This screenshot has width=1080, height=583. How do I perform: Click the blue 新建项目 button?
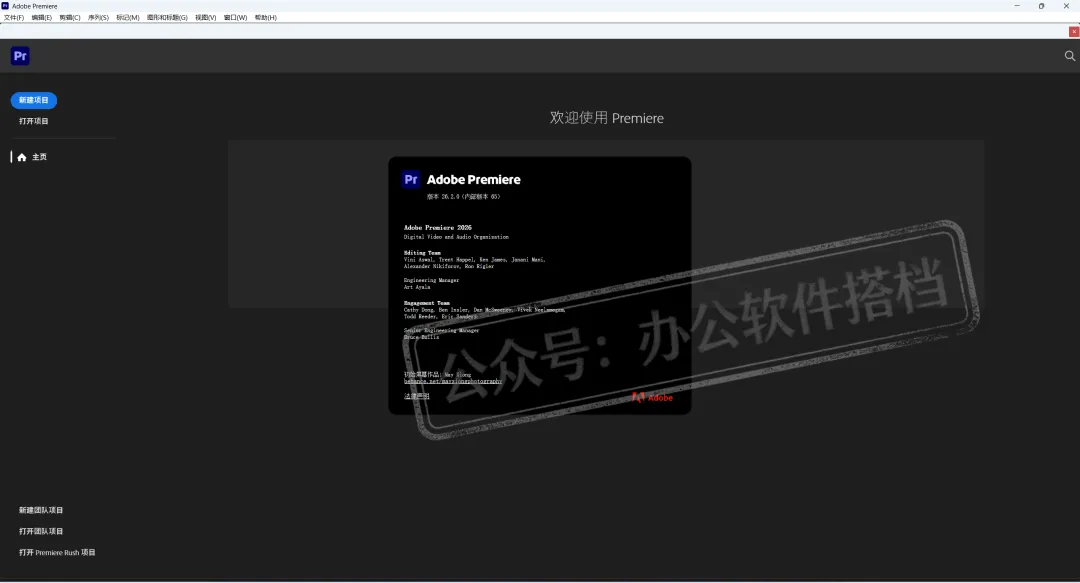(34, 100)
